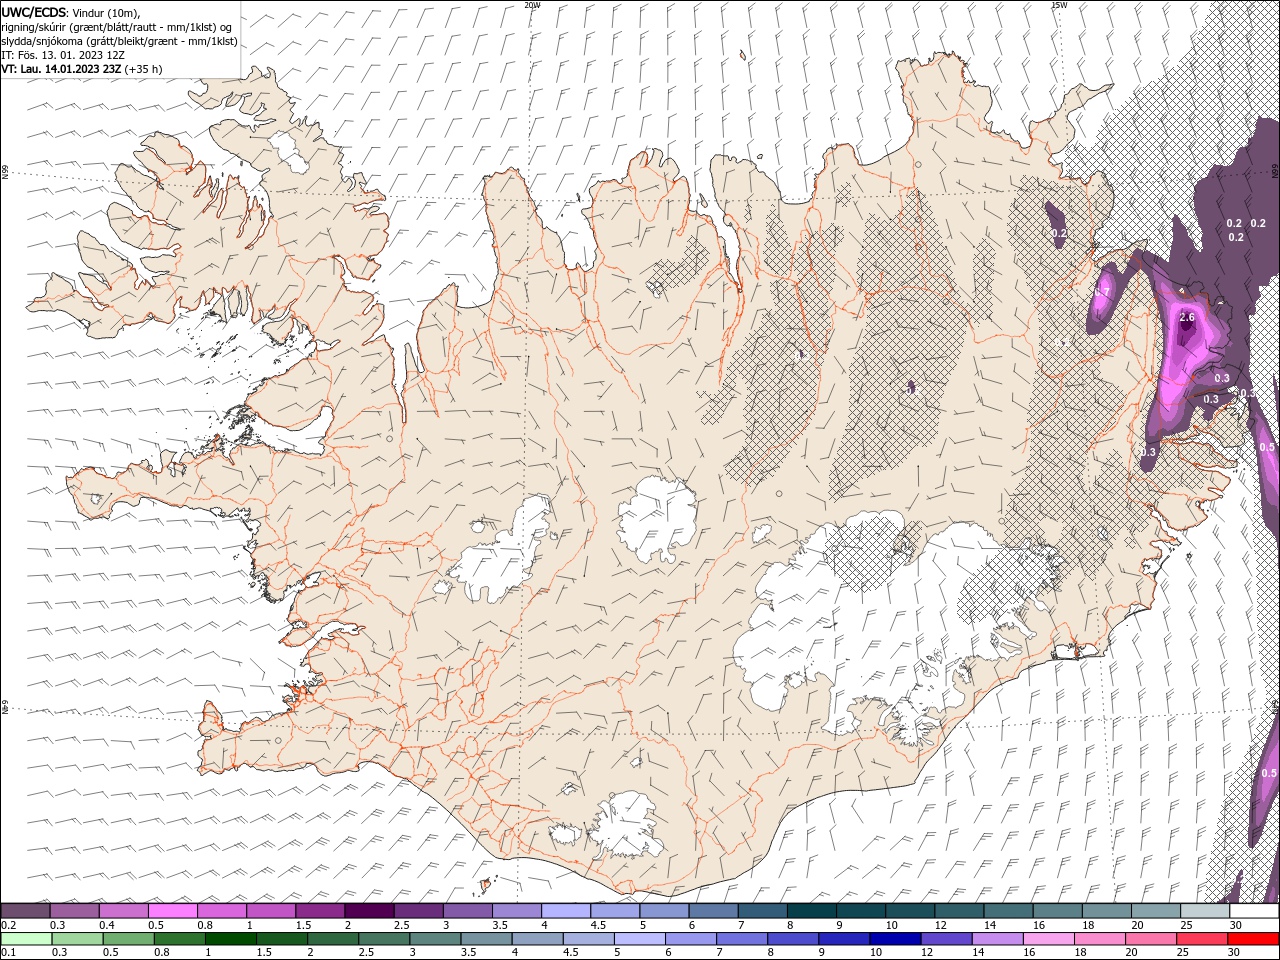Pick lower rain legend swatch between 7 and 8
The image size is (1280, 960).
click(741, 938)
